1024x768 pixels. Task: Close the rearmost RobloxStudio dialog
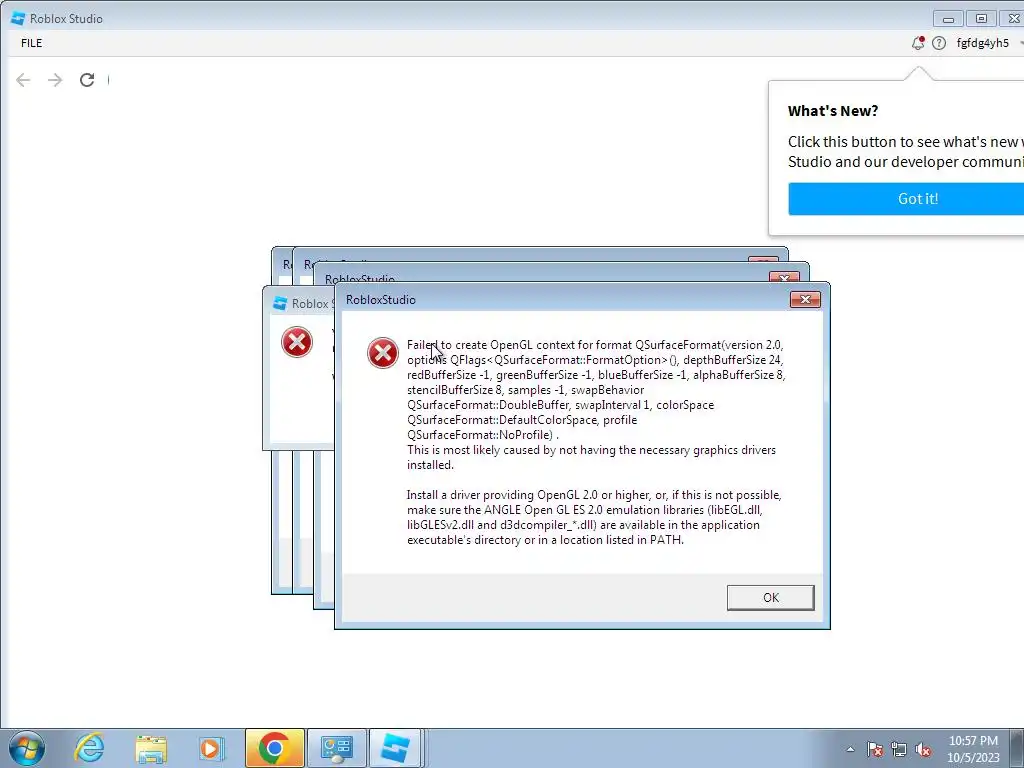point(763,259)
